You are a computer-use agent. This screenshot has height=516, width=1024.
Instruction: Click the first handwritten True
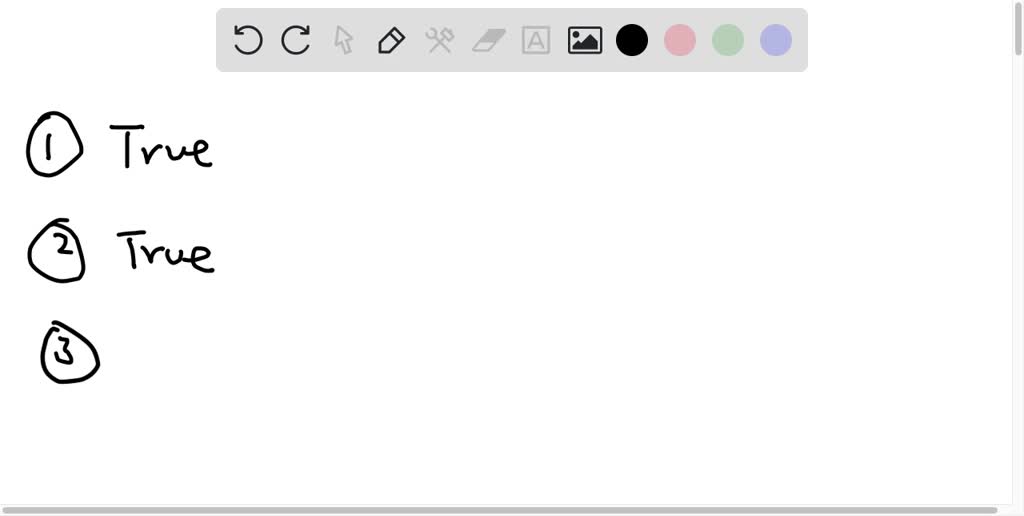tap(161, 146)
